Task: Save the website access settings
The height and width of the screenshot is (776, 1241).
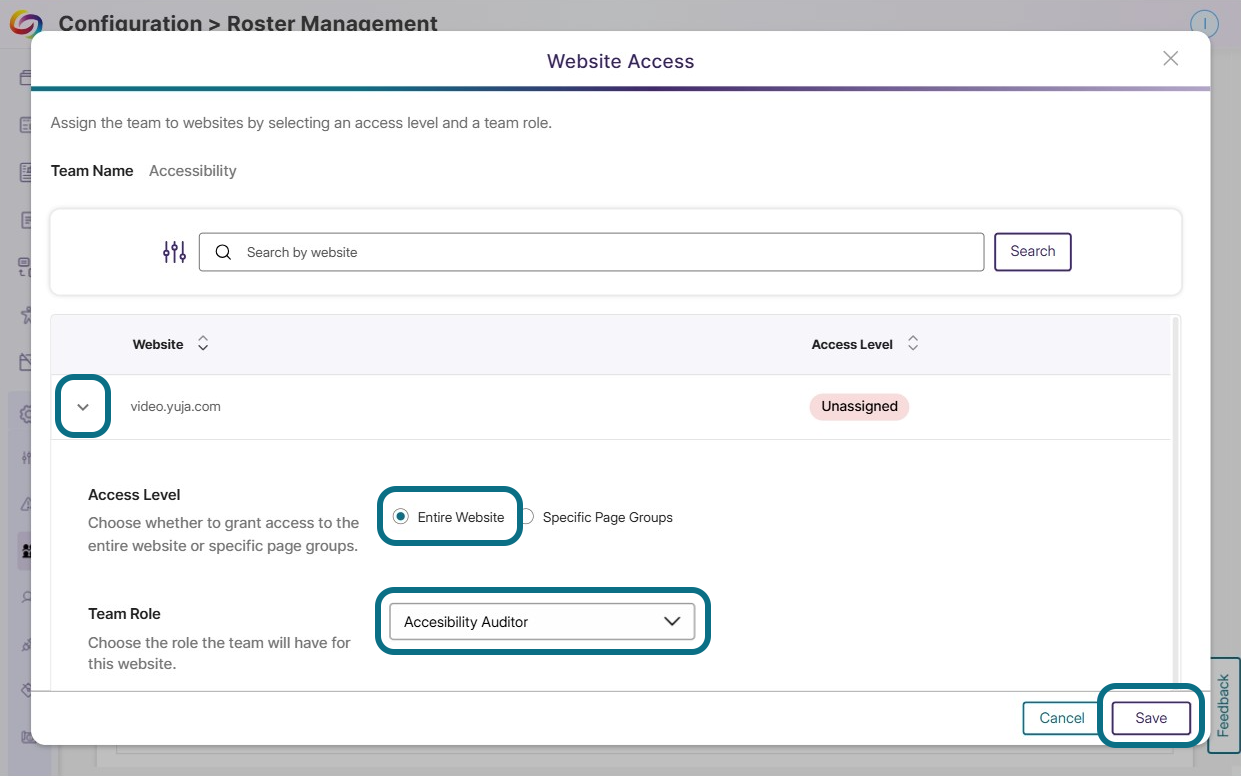Action: (1151, 718)
